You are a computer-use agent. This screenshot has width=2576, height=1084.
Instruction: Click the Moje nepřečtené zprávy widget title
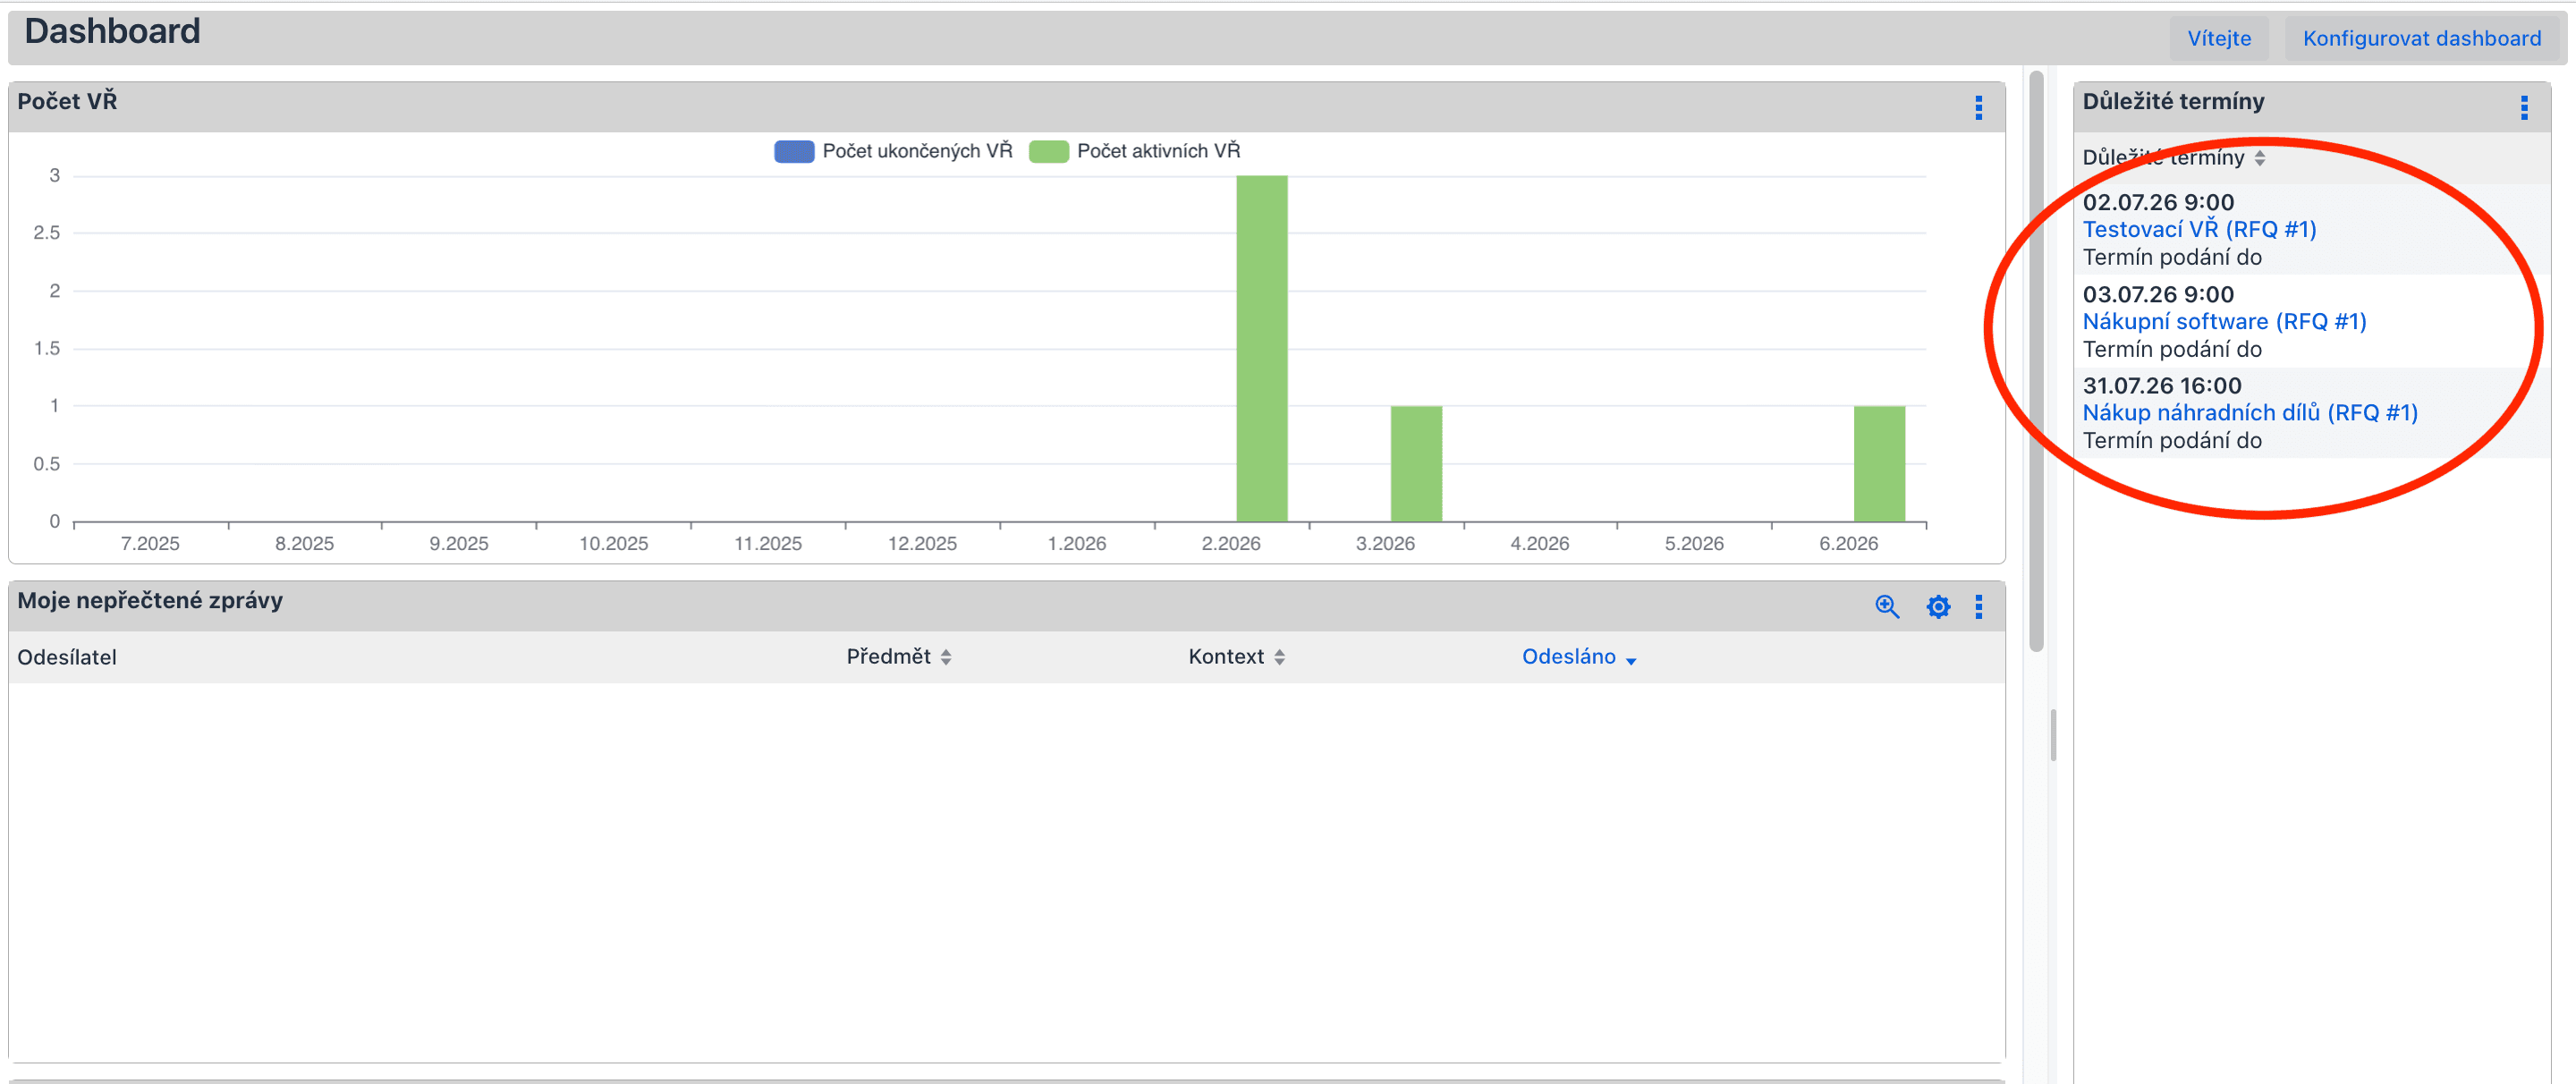[x=150, y=600]
